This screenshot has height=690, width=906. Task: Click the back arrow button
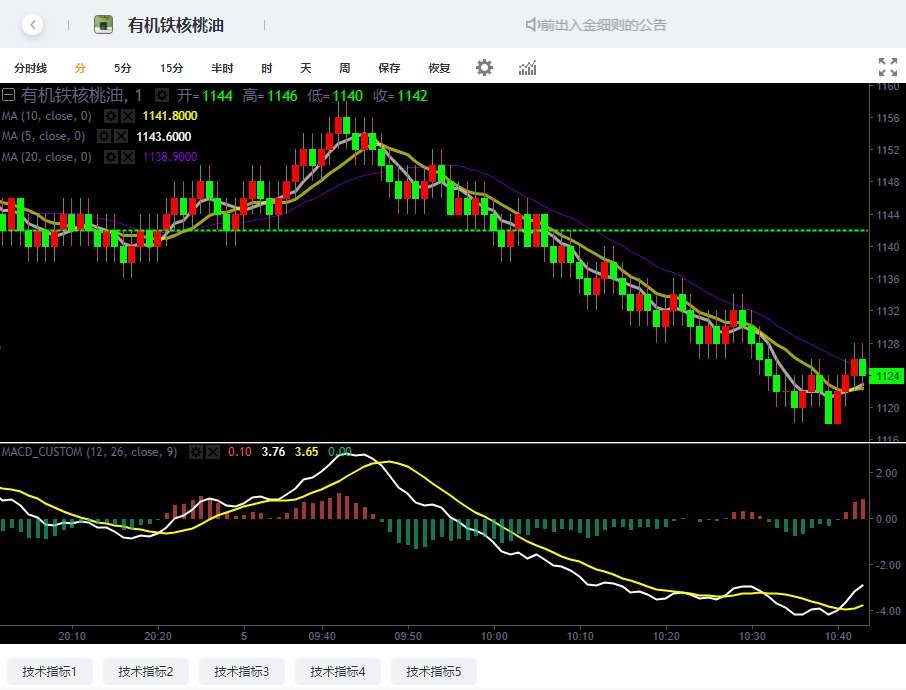tap(33, 25)
